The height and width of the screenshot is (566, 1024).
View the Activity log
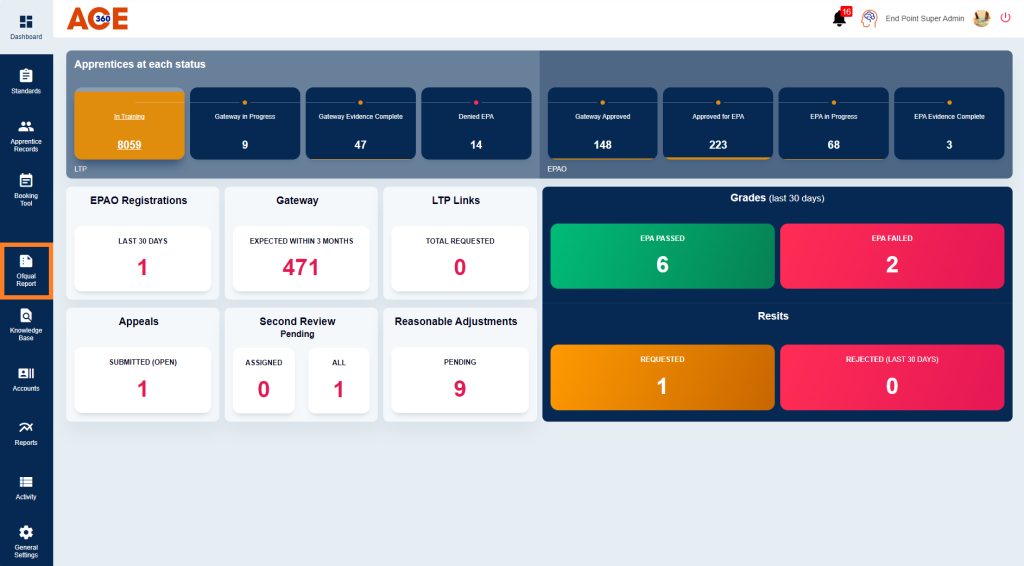pos(26,487)
